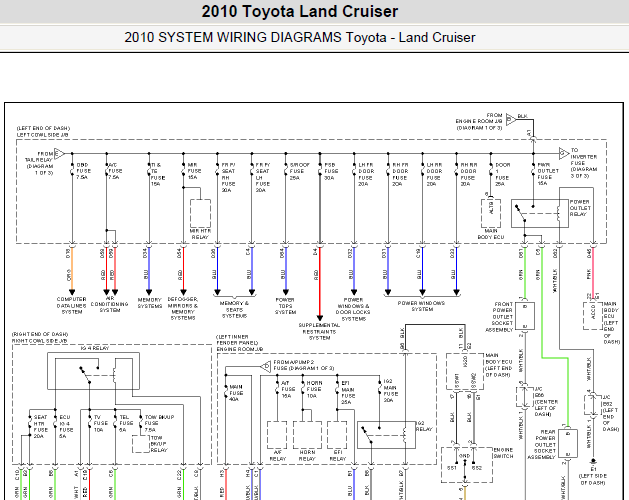
Task: Click the PSB FUSE 30A label
Action: tap(331, 171)
